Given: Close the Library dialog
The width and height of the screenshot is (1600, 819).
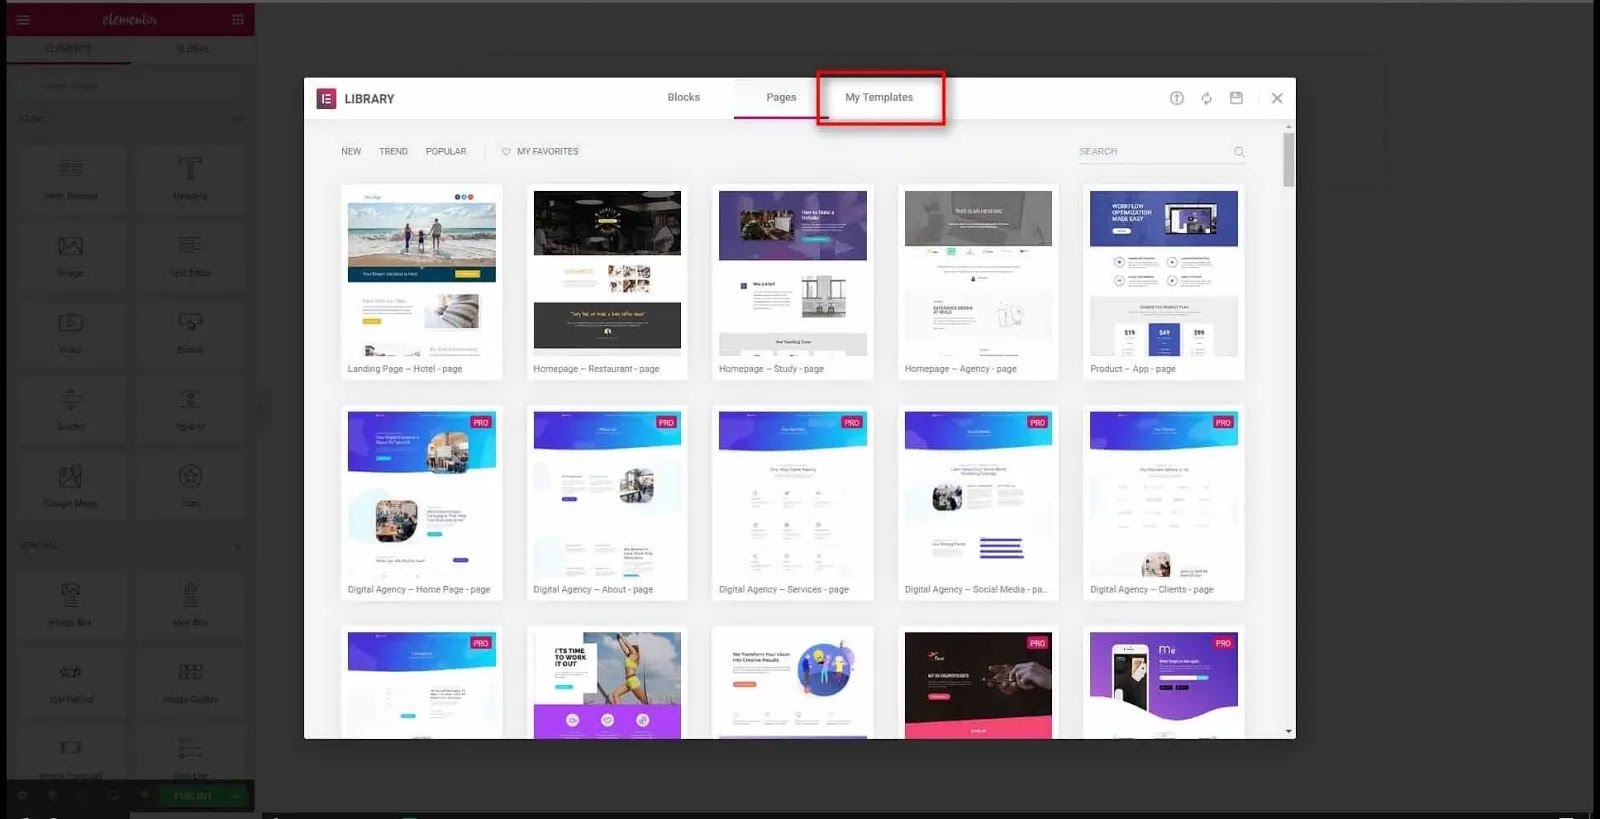Looking at the screenshot, I should pyautogui.click(x=1277, y=98).
